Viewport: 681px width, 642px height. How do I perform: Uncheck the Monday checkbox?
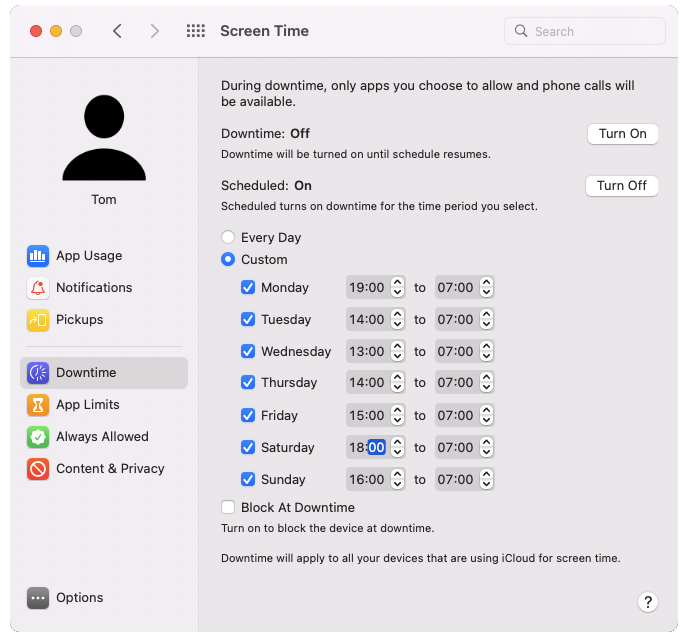248,287
